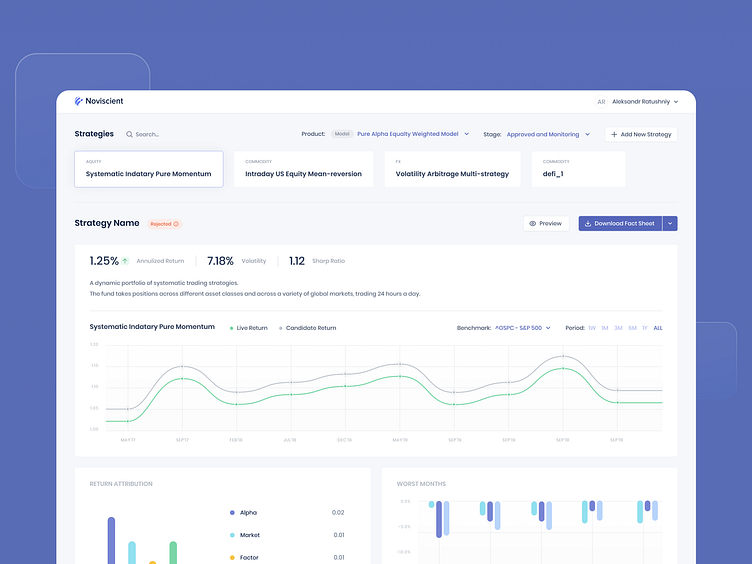Click the Preview button
The width and height of the screenshot is (752, 564).
[546, 223]
